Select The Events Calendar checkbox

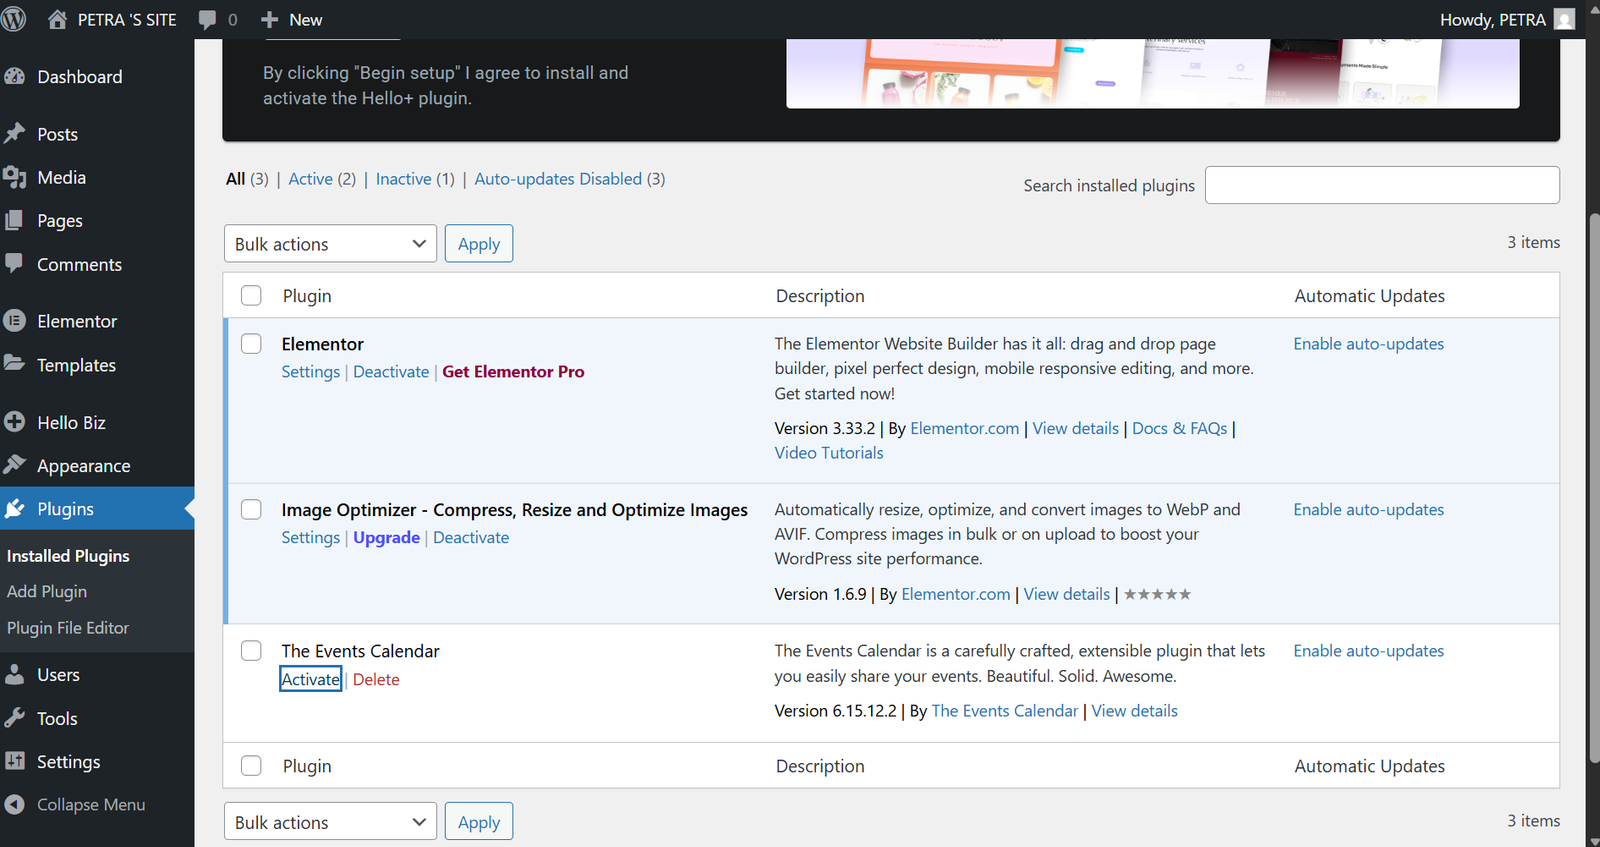coord(251,651)
